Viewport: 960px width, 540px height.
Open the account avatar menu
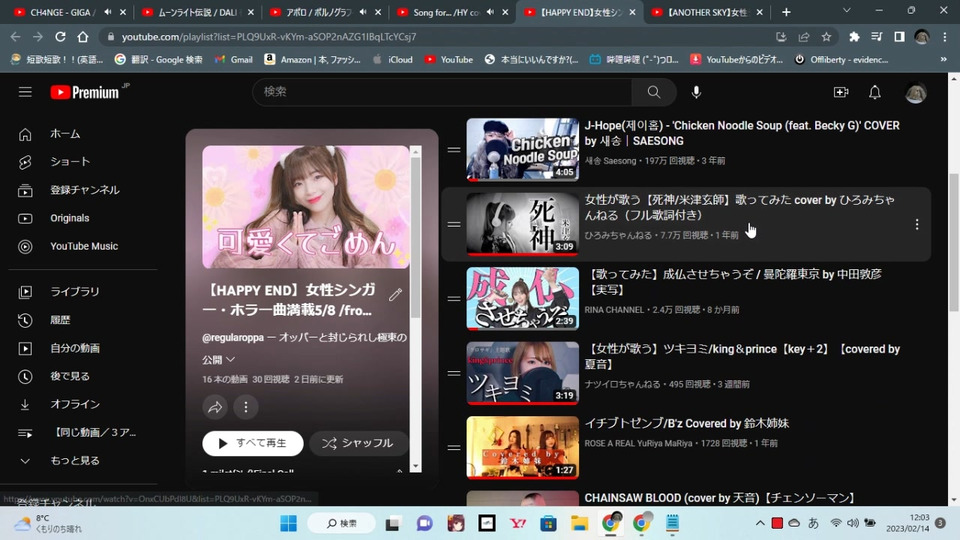[915, 92]
